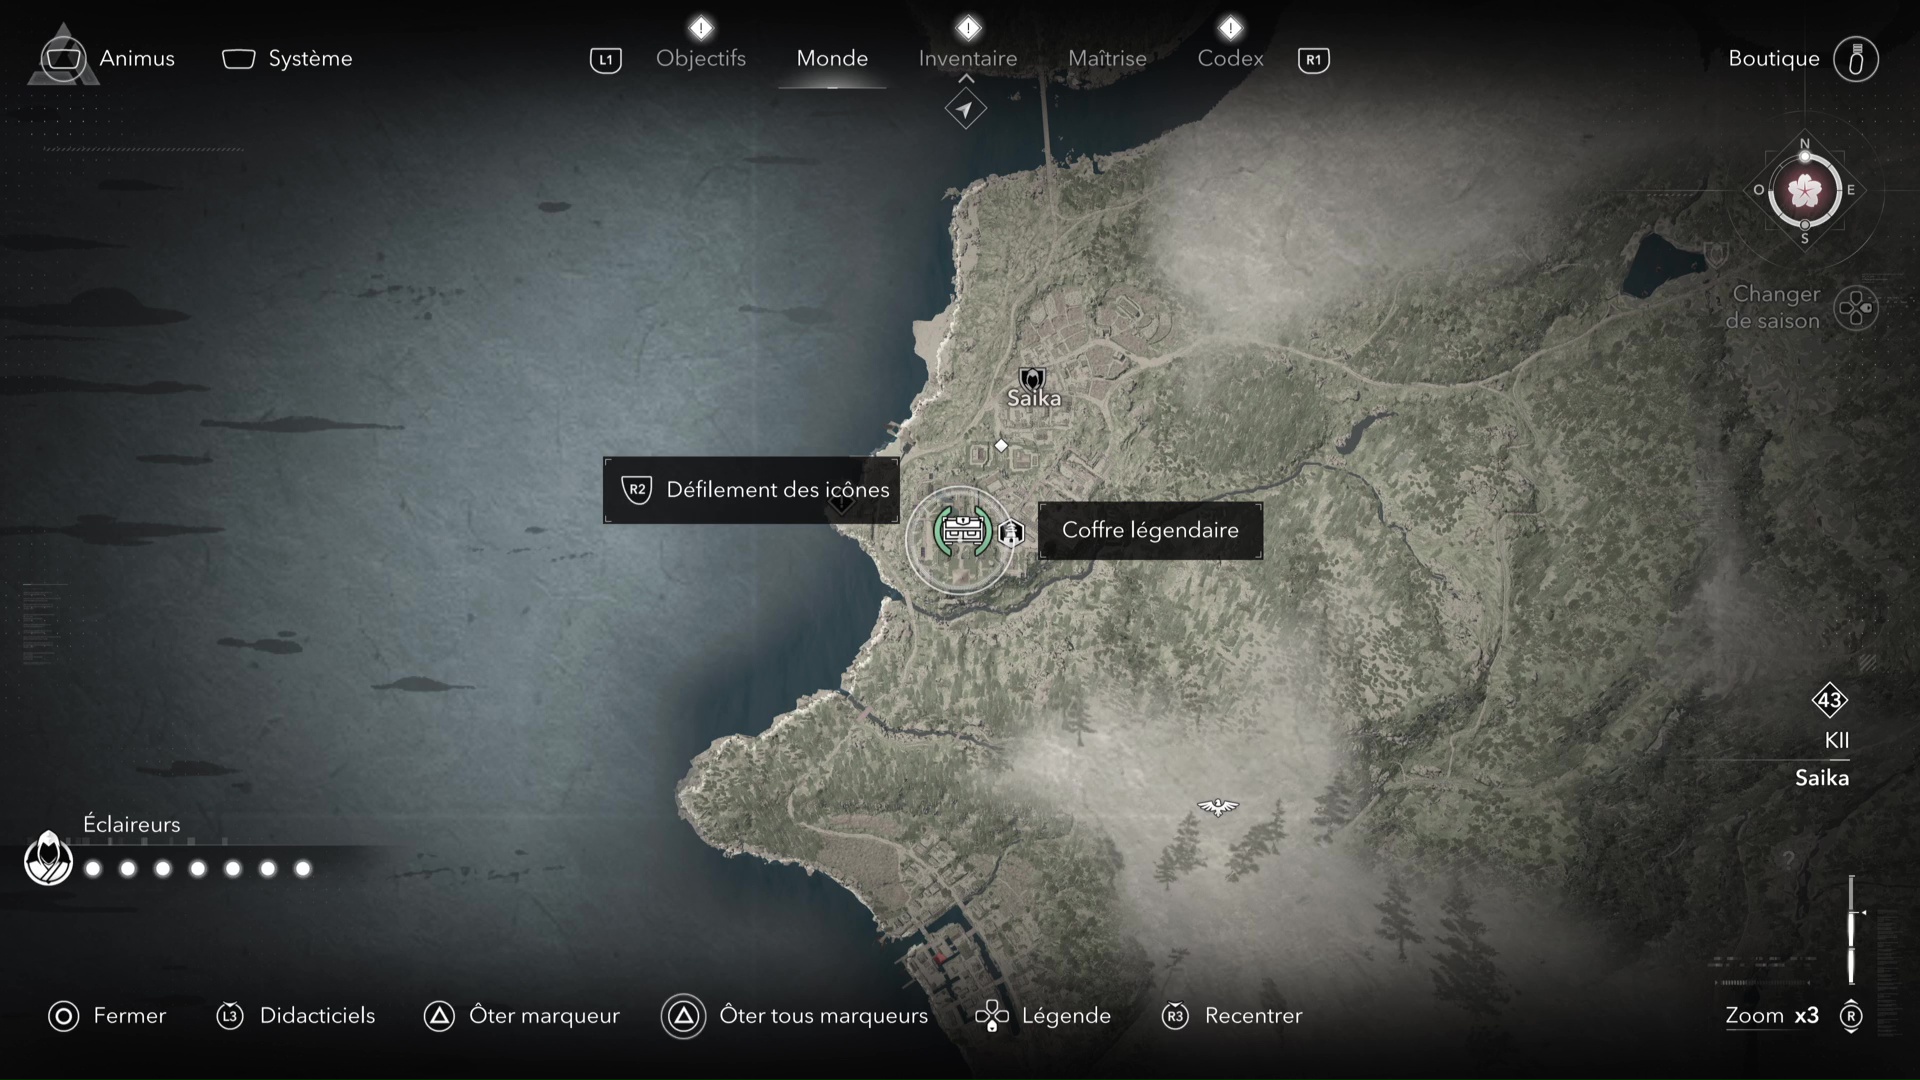Select the white diamond marker near Saika

(1001, 445)
